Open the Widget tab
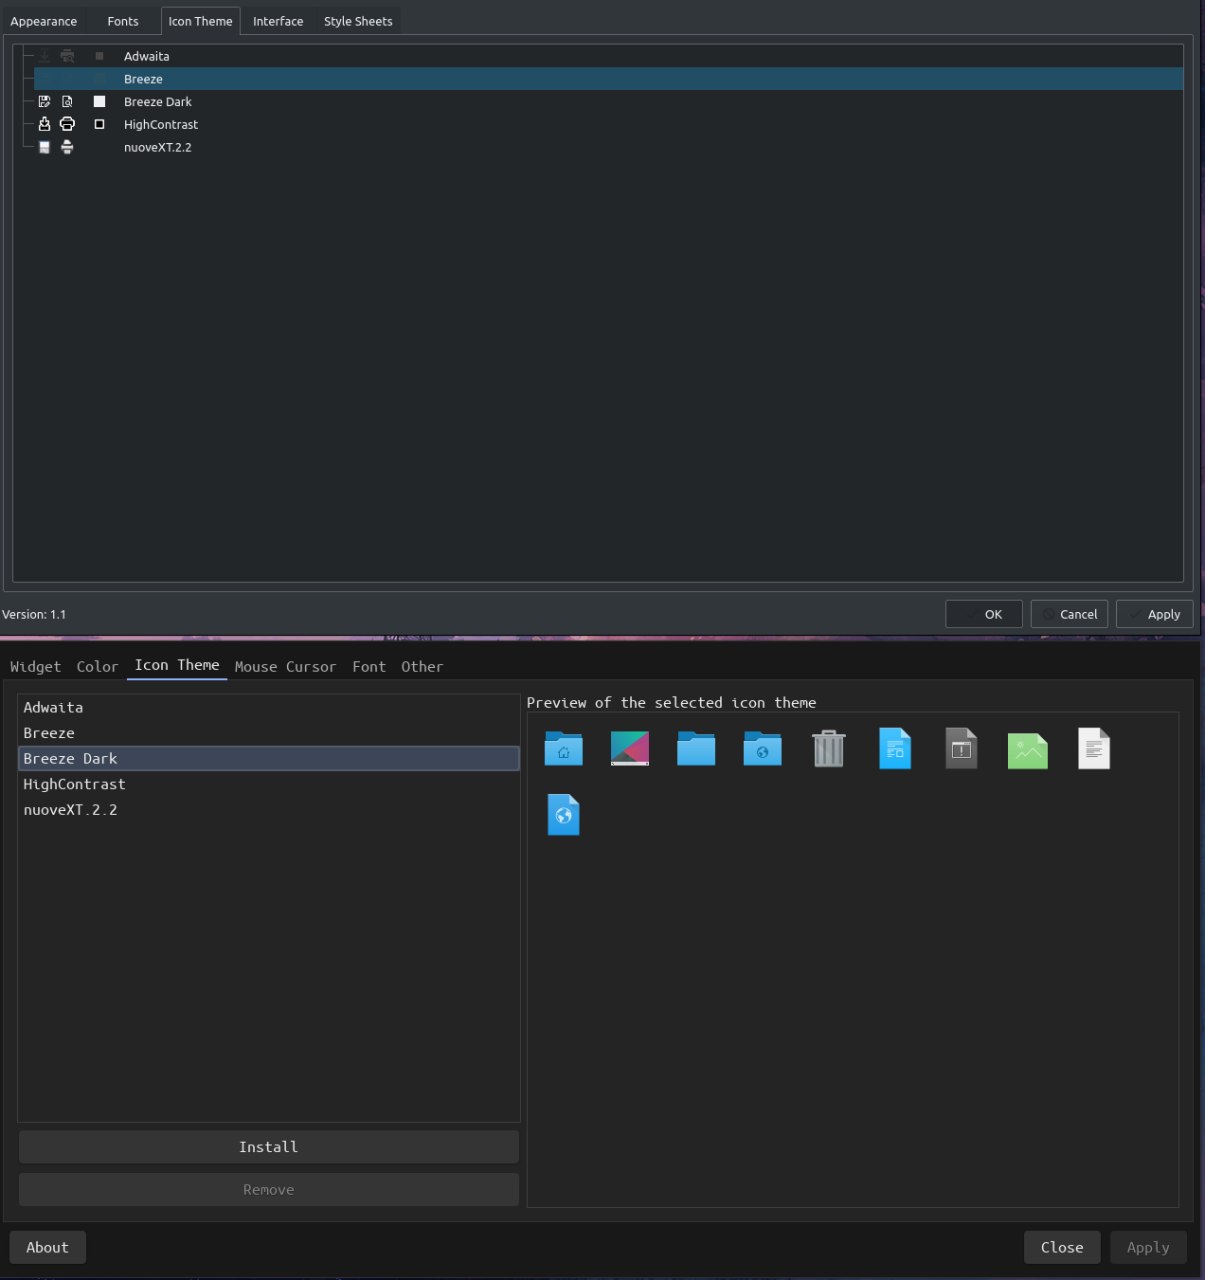This screenshot has width=1205, height=1280. [x=35, y=666]
